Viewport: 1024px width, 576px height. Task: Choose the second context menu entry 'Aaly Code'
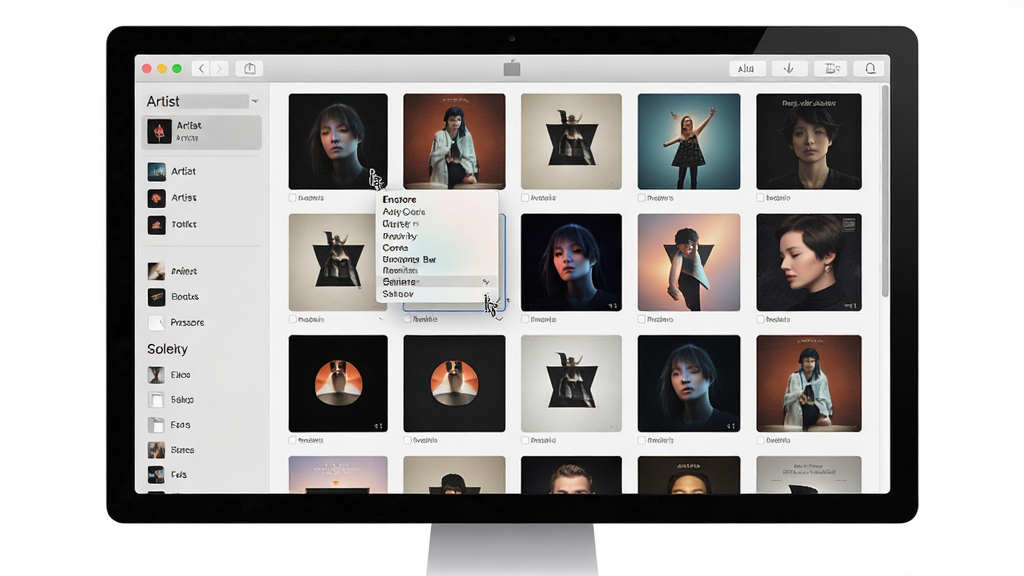[x=404, y=212]
